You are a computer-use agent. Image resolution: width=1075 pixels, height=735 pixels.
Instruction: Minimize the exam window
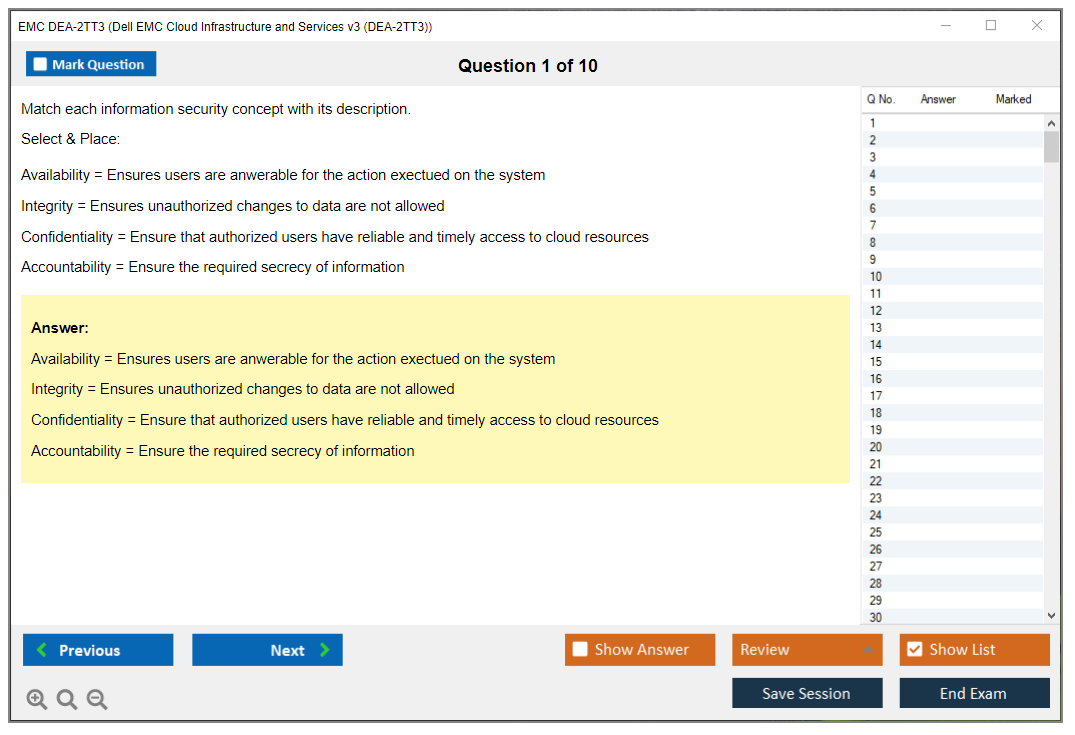[945, 26]
